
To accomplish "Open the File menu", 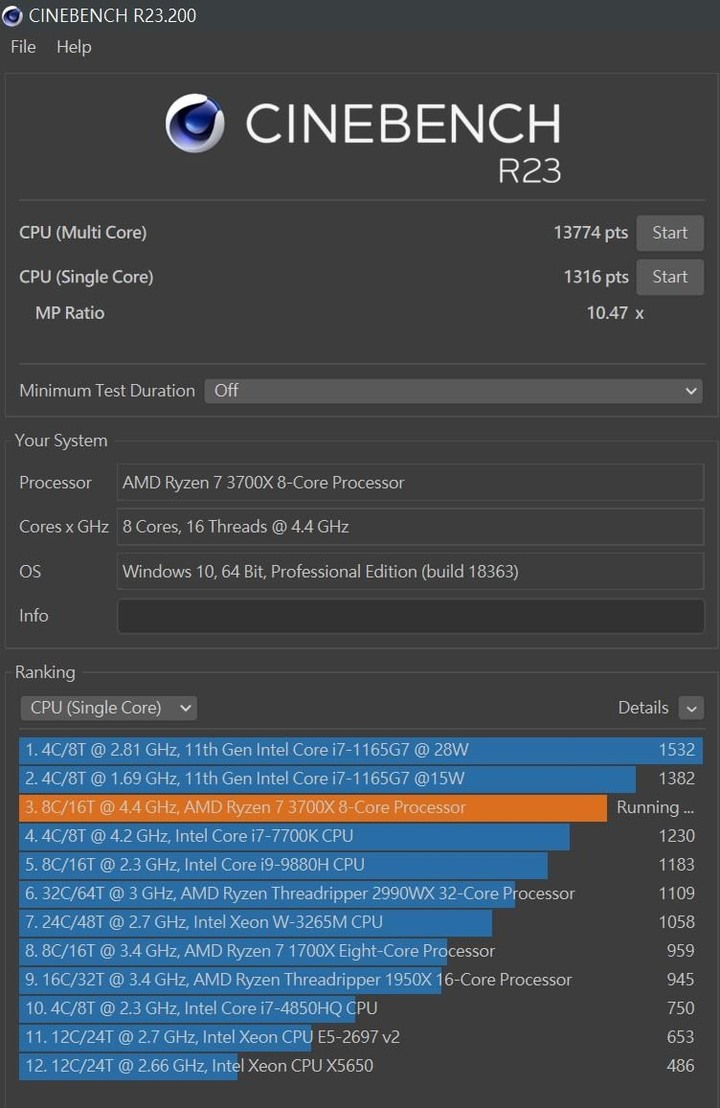I will tap(23, 47).
